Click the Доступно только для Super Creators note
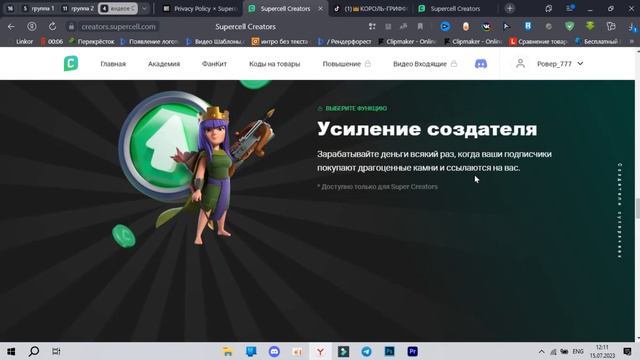 (378, 187)
